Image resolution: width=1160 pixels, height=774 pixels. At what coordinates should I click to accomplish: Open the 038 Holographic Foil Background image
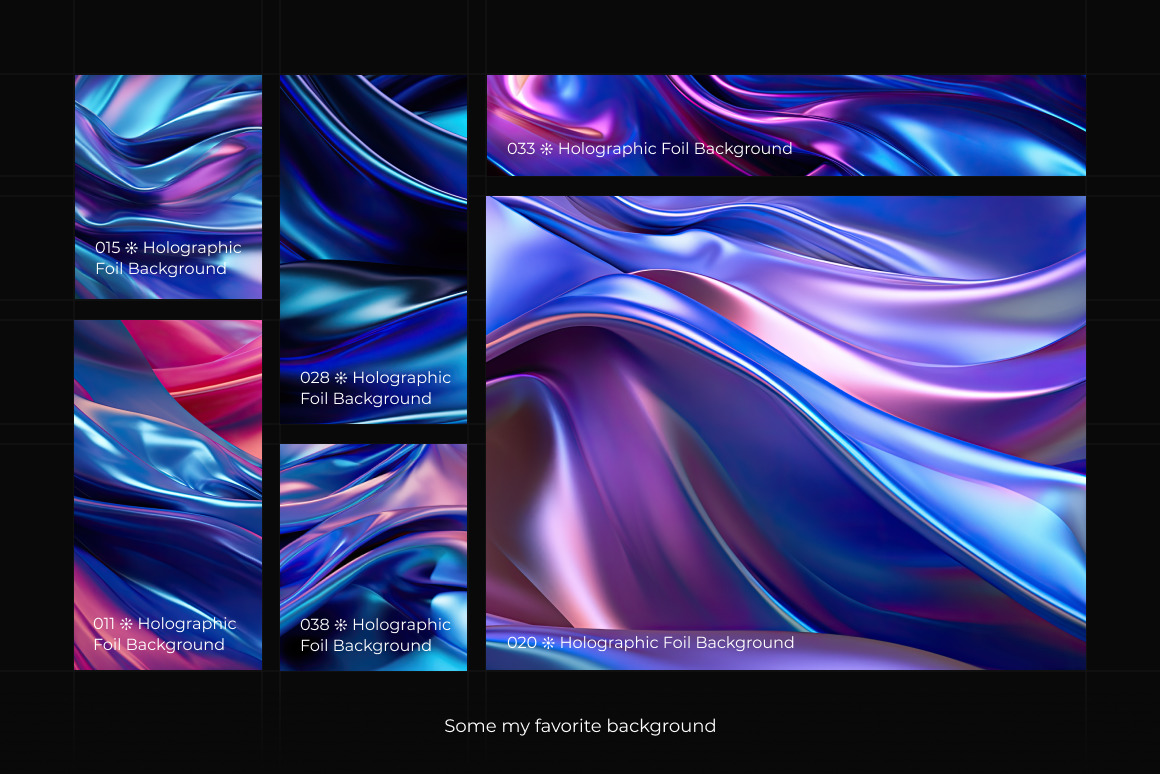click(373, 557)
